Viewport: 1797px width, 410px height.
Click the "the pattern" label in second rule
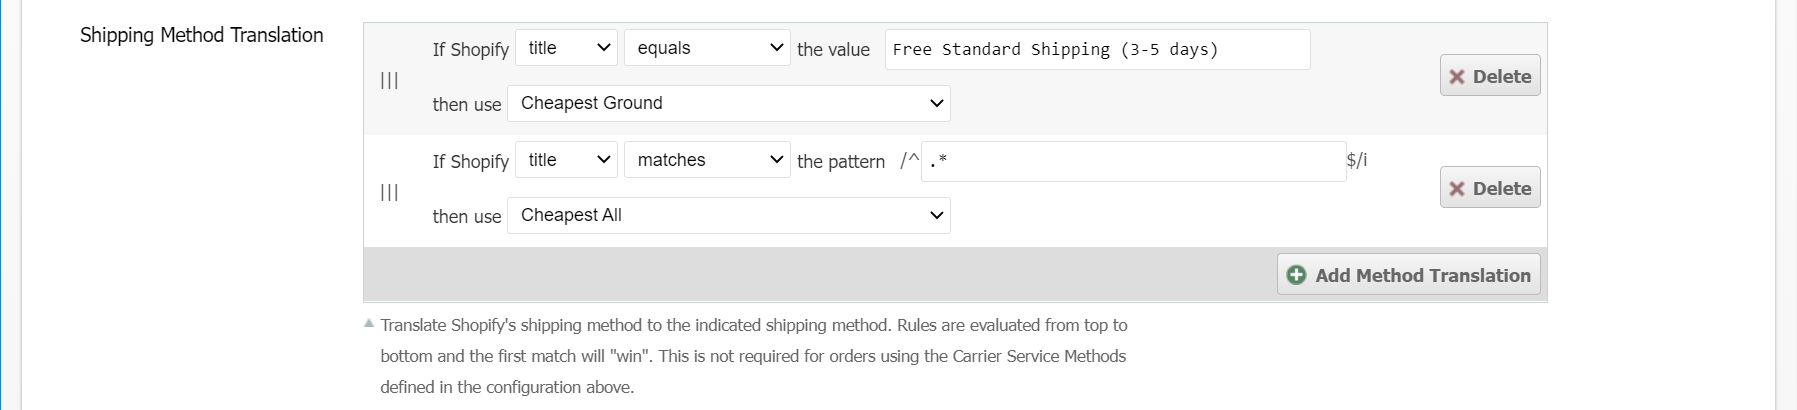(840, 161)
